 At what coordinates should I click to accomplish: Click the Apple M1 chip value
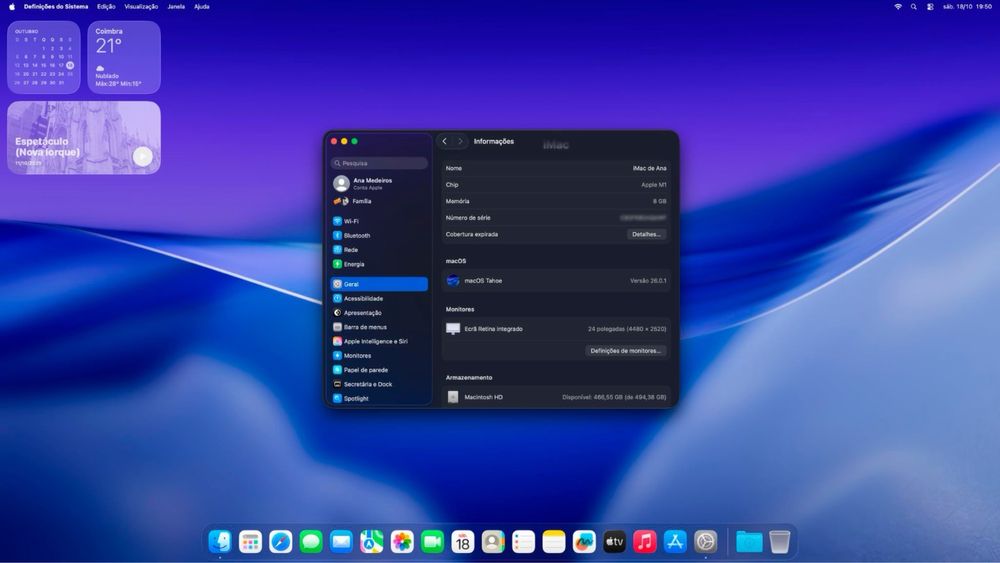[654, 185]
